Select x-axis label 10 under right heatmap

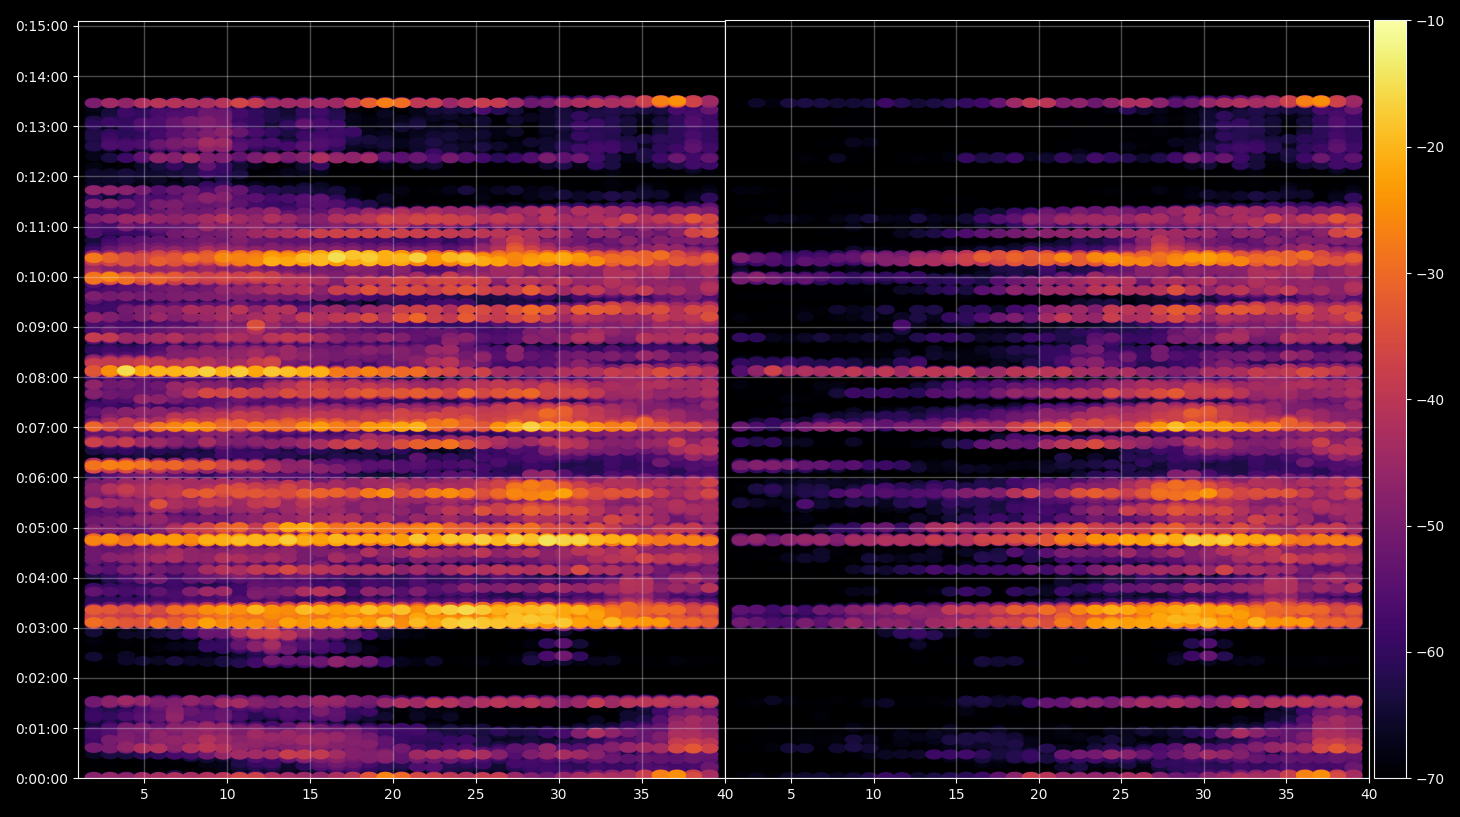pyautogui.click(x=873, y=795)
